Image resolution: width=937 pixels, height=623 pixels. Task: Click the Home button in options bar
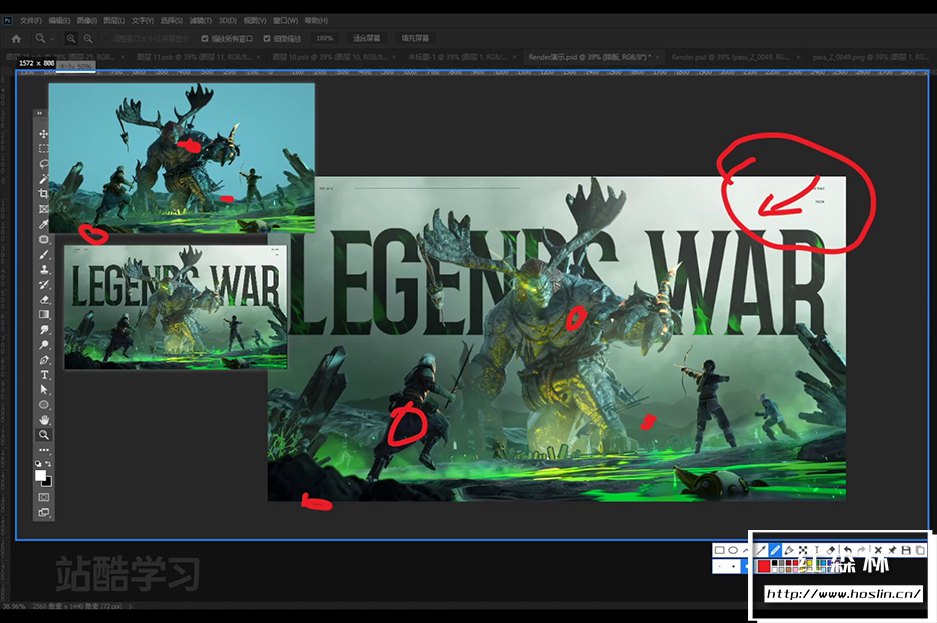[16, 38]
